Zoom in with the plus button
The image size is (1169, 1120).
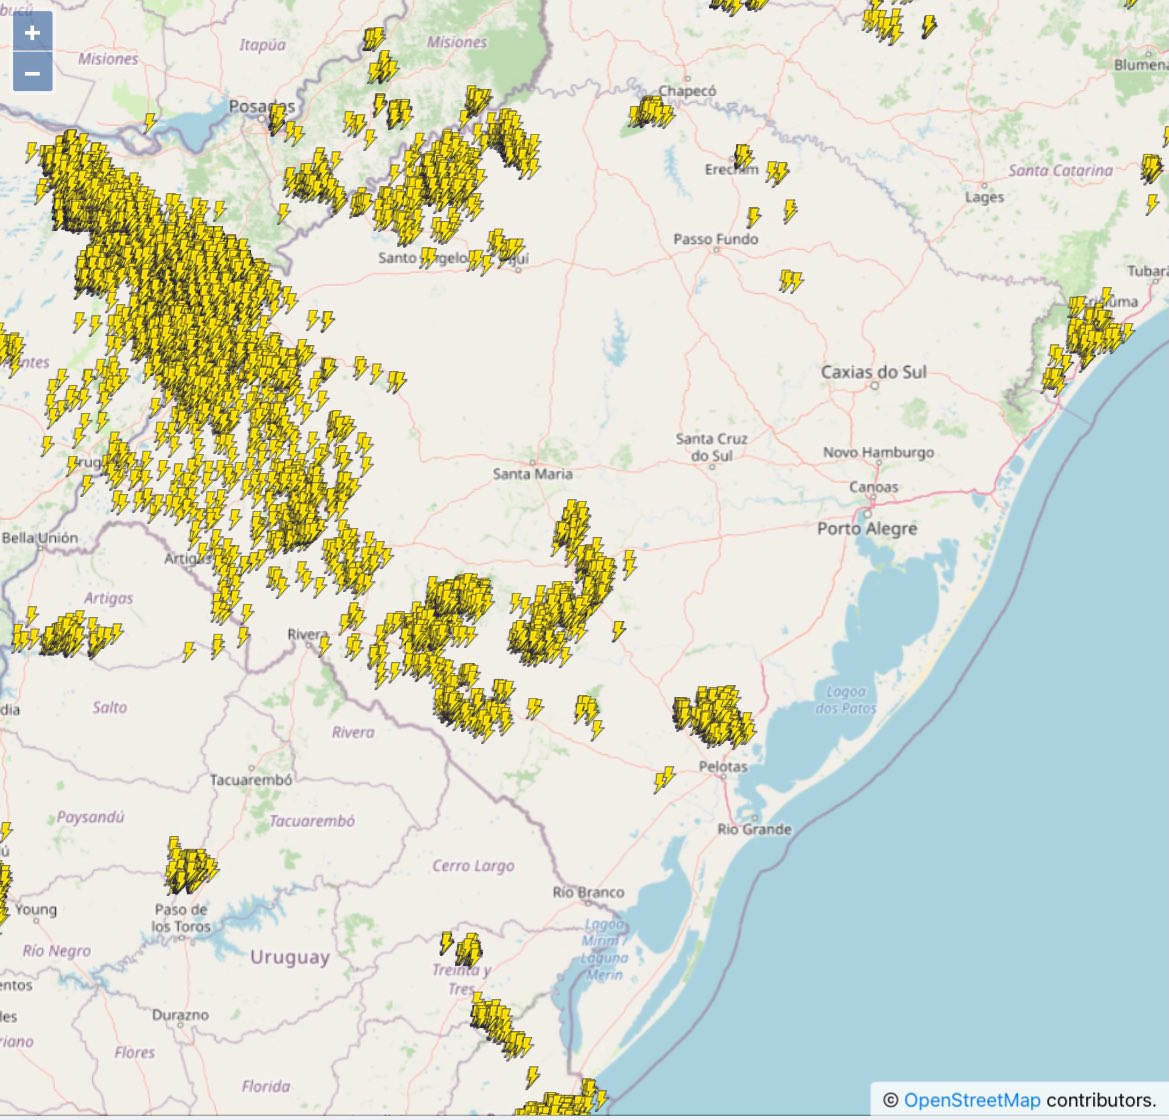coord(32,33)
